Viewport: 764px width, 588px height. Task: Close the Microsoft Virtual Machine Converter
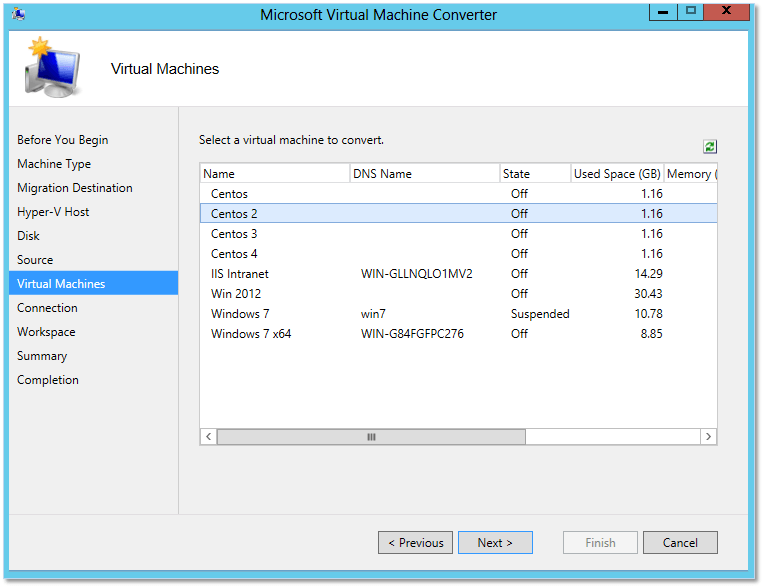coord(726,12)
